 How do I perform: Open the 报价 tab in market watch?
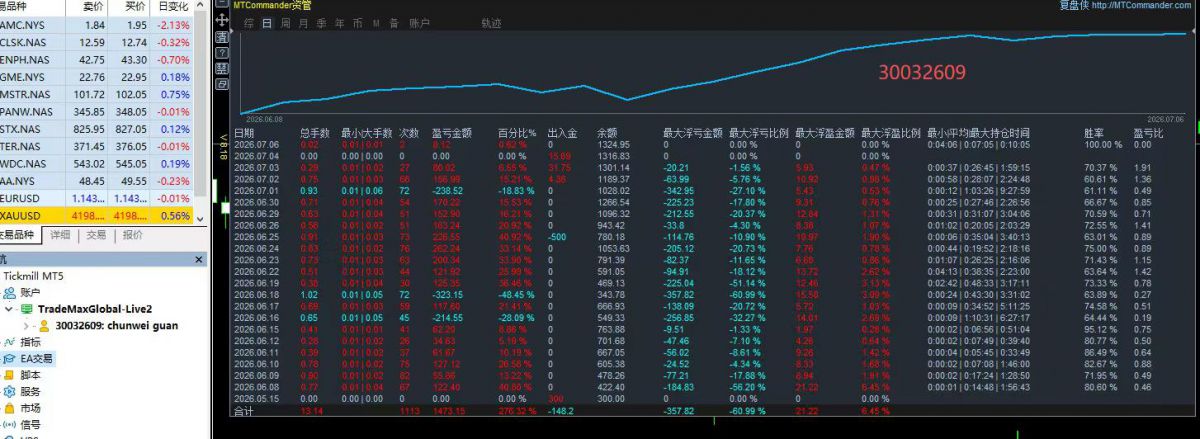point(132,236)
